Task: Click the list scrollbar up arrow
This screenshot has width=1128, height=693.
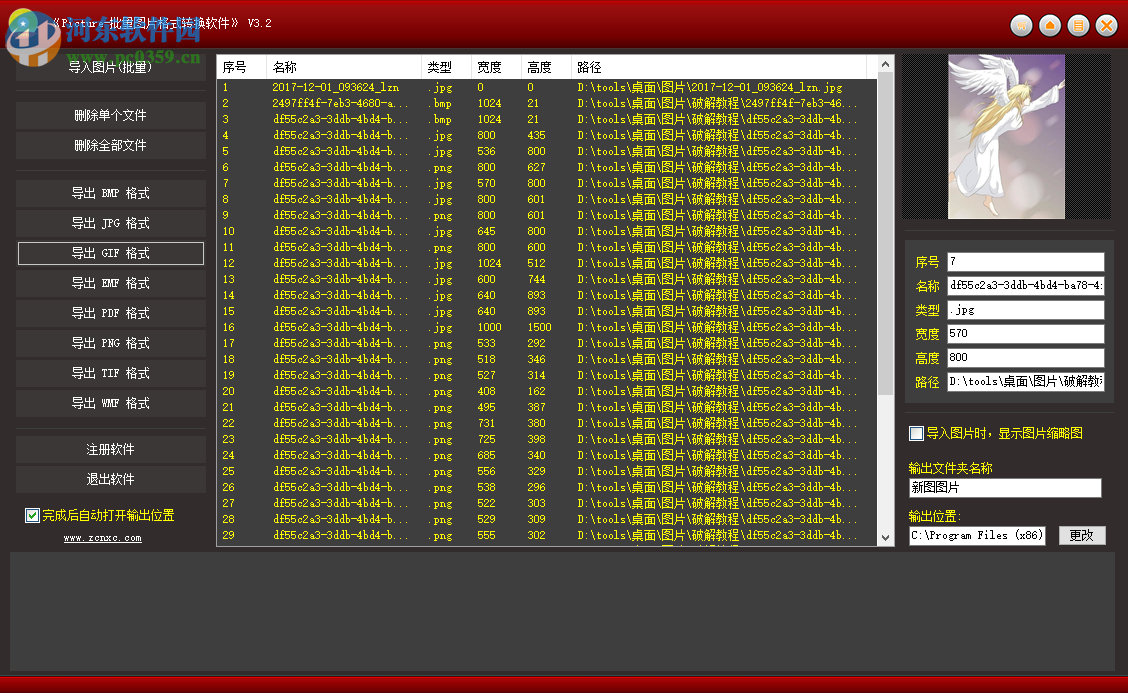Action: pyautogui.click(x=886, y=64)
